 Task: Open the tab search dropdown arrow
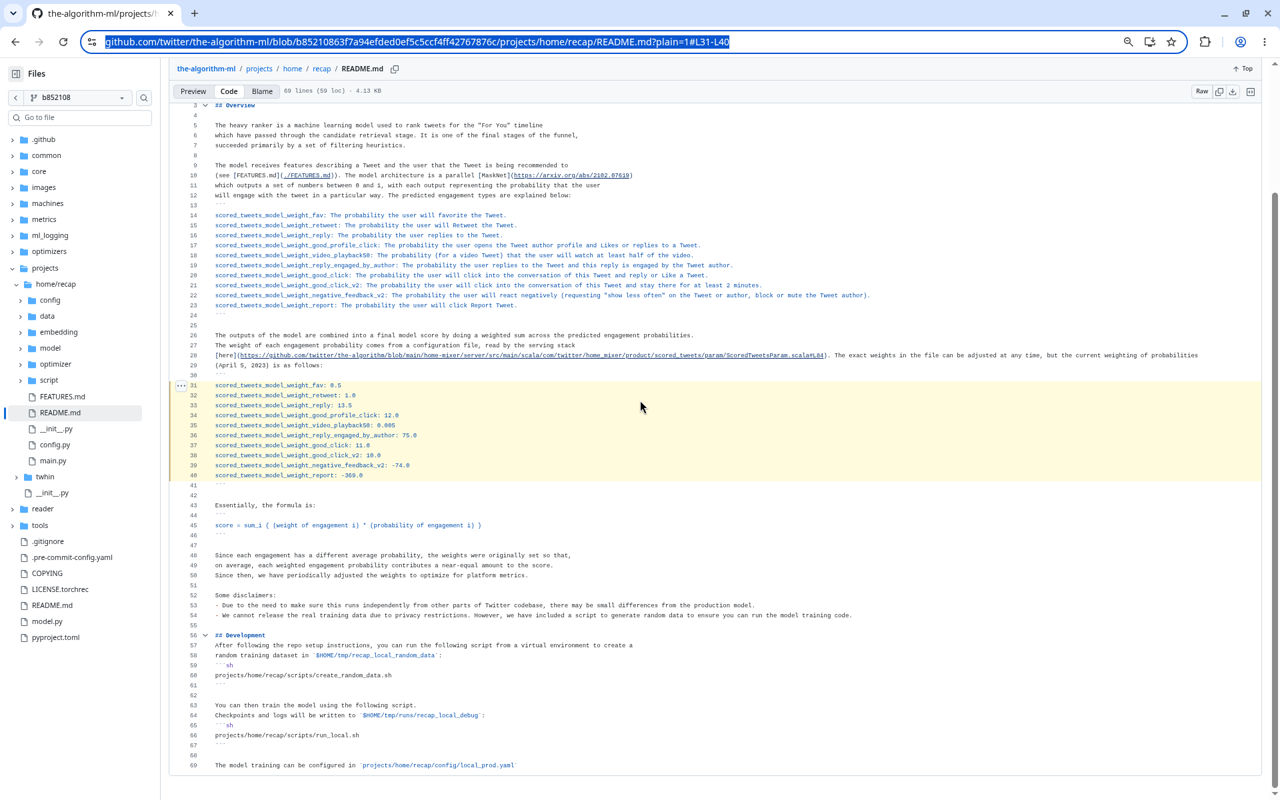[x=13, y=14]
